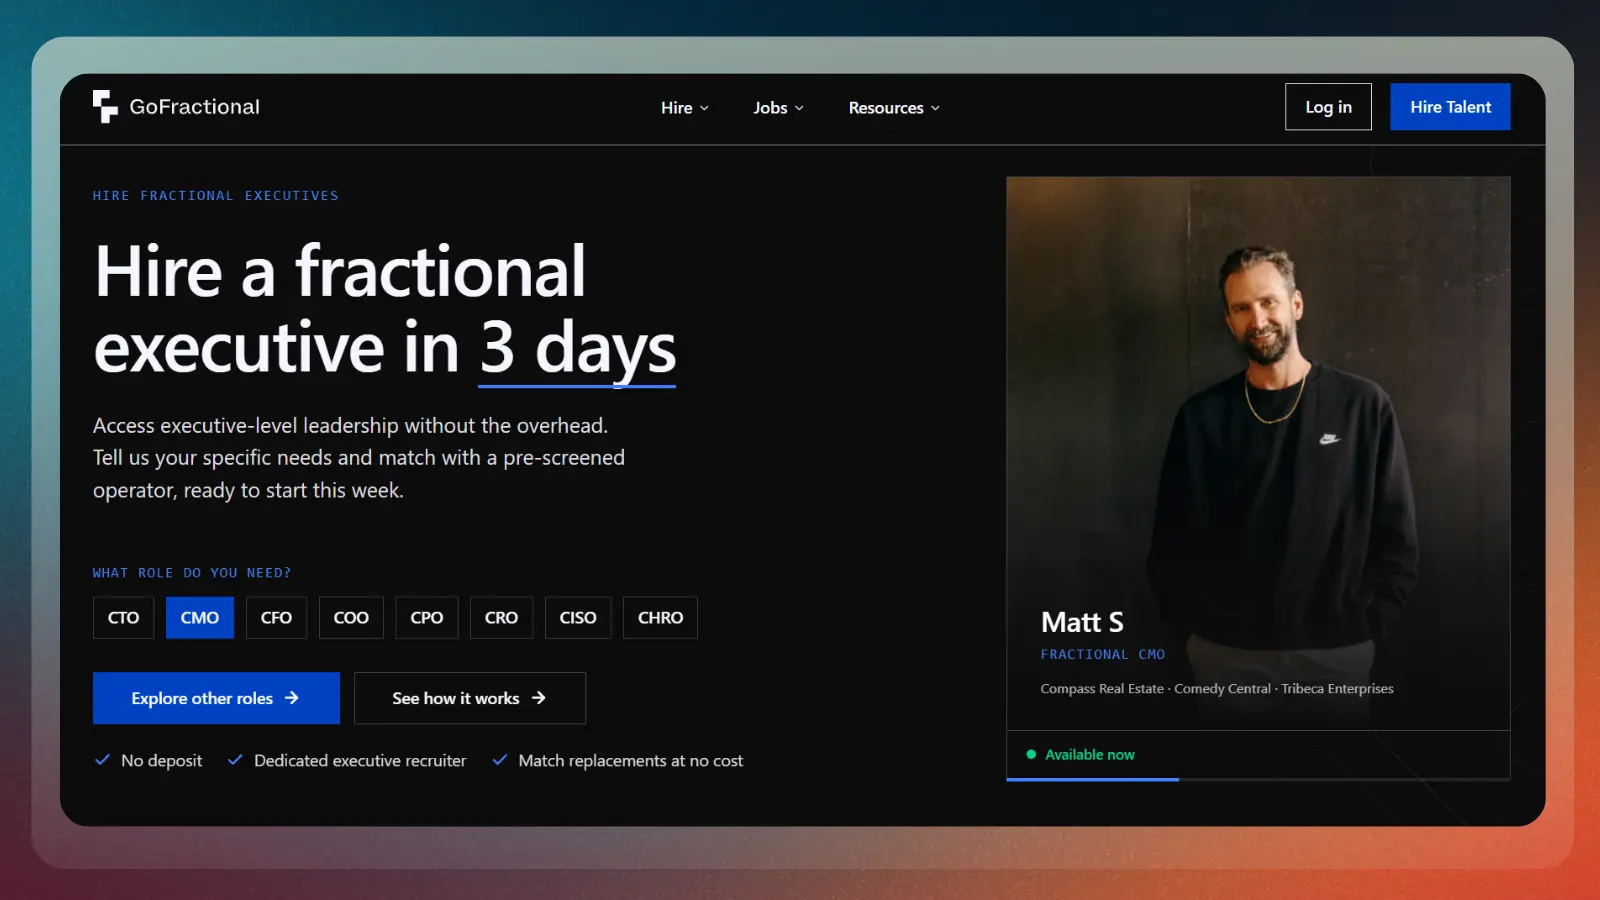The image size is (1600, 900).
Task: Click the See how it works button
Action: 470,698
